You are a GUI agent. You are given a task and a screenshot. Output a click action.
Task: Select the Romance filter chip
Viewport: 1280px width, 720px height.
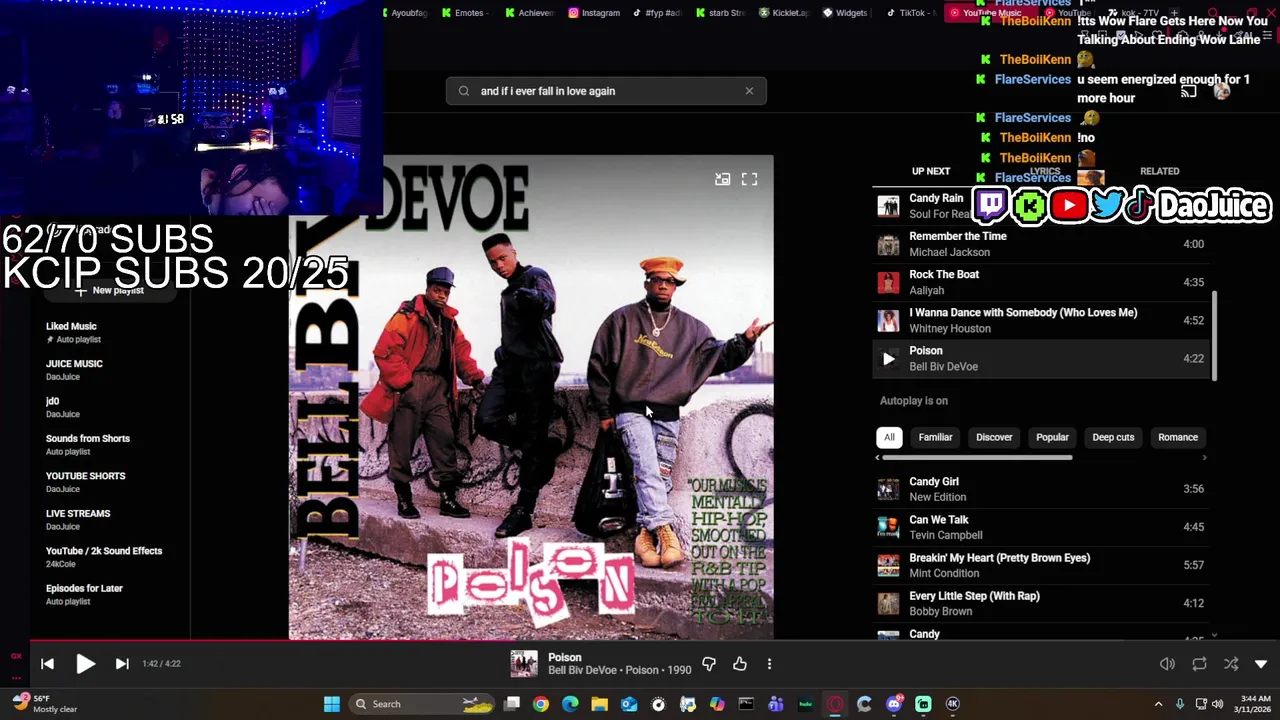[x=1177, y=437]
